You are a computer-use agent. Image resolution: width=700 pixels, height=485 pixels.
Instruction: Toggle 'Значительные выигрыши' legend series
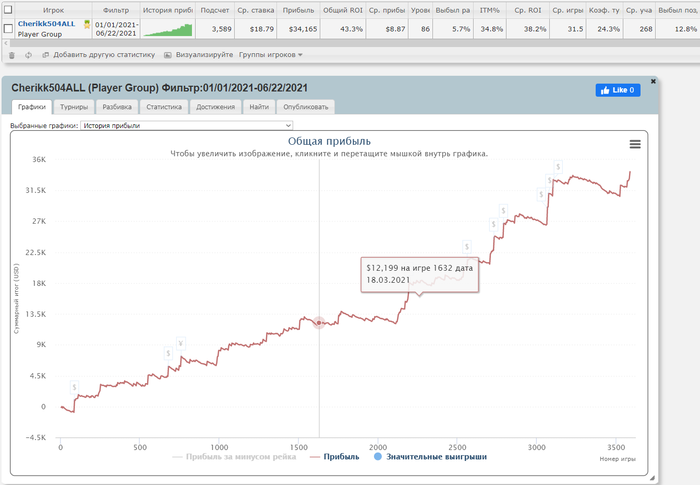coord(430,456)
